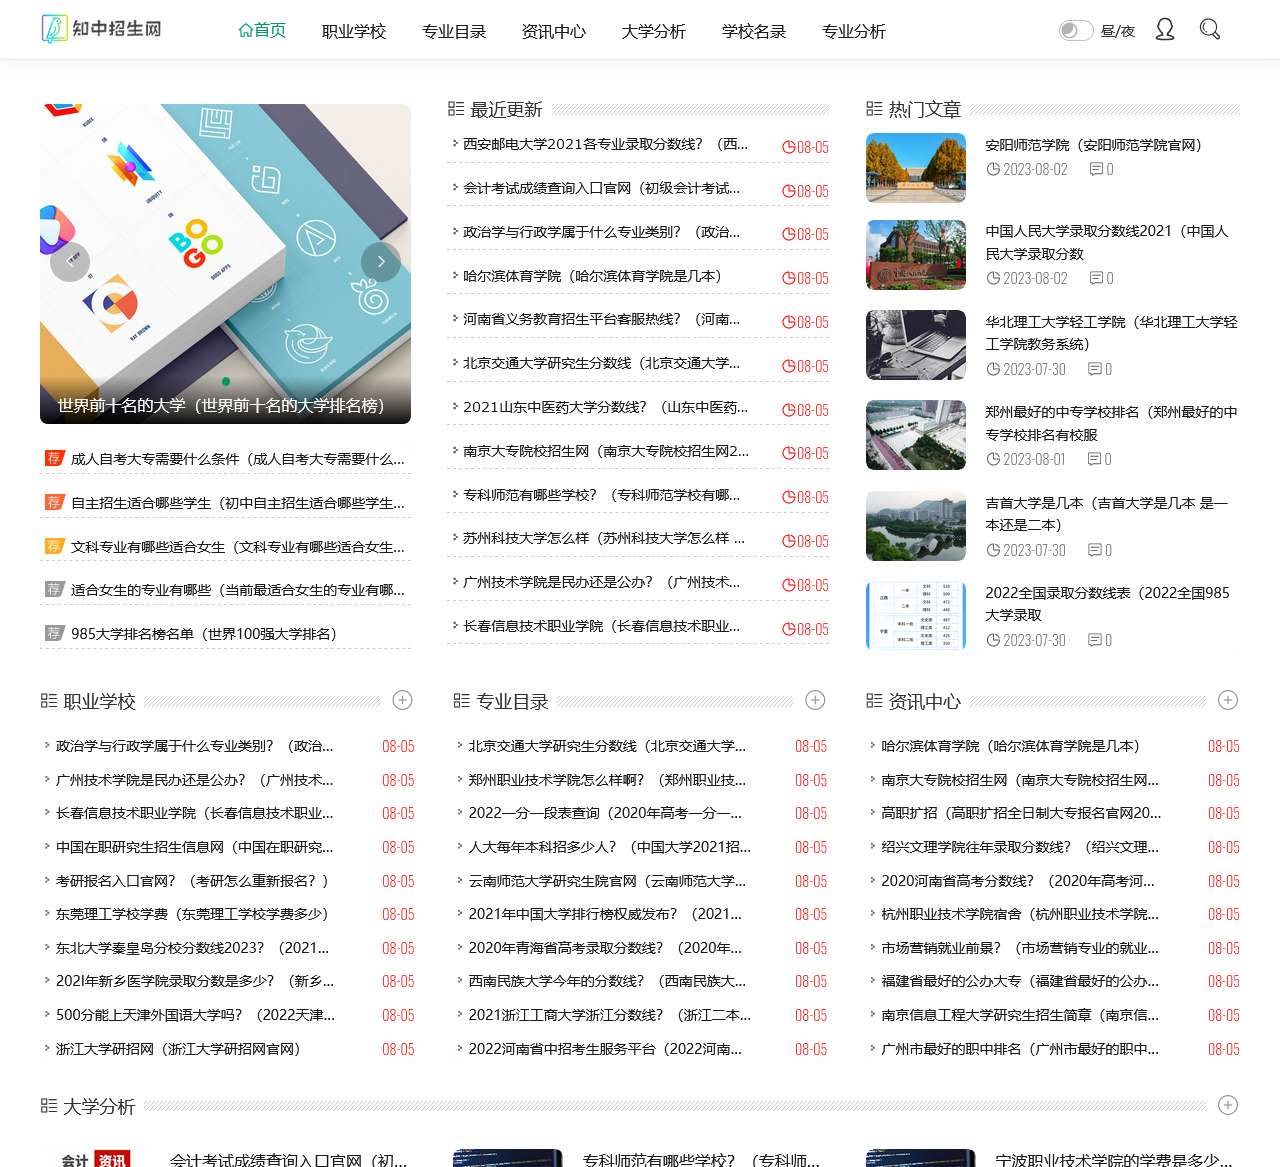Open 东莞理工学校学费 link
Screen dimensions: 1280x1167
click(x=192, y=914)
